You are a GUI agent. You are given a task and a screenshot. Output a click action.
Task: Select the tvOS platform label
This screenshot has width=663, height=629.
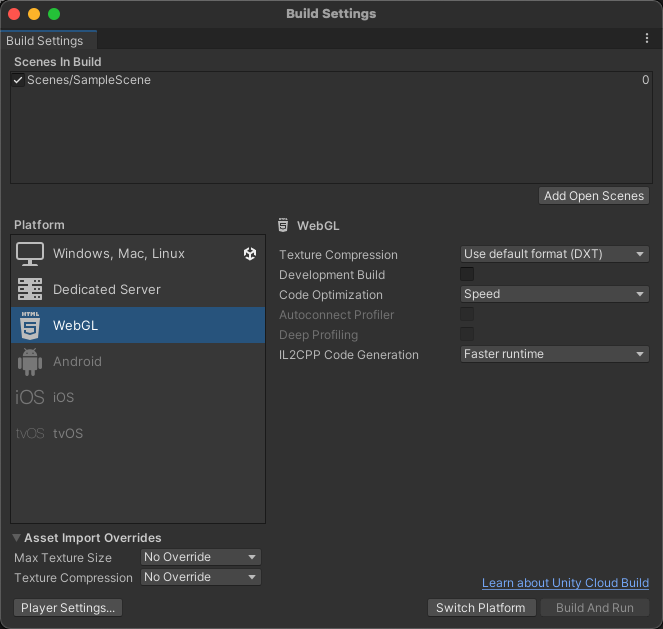[68, 433]
